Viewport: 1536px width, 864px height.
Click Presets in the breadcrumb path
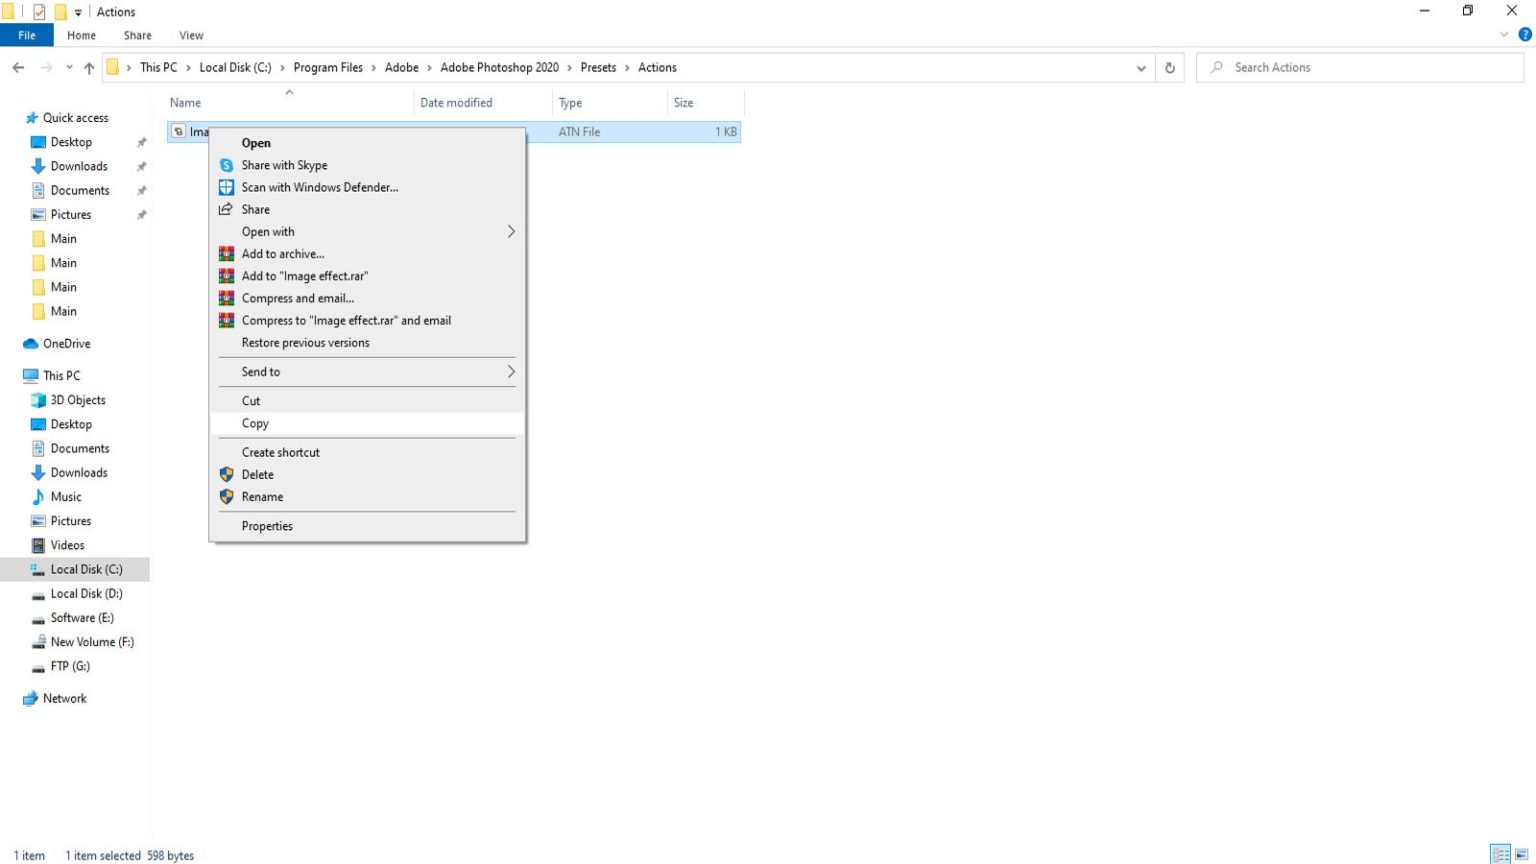pos(598,67)
